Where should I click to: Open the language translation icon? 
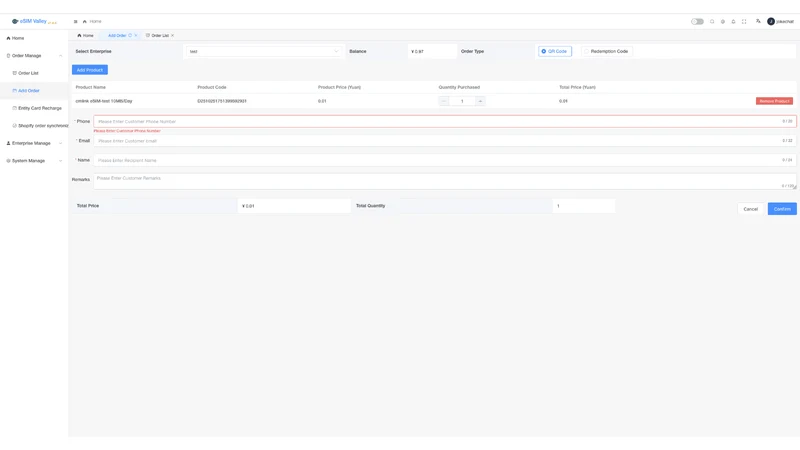click(x=758, y=21)
